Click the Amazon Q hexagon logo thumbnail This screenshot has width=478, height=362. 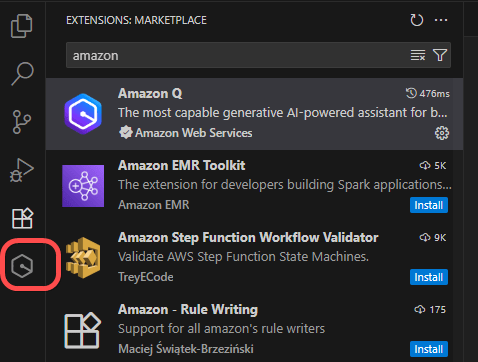tap(83, 114)
